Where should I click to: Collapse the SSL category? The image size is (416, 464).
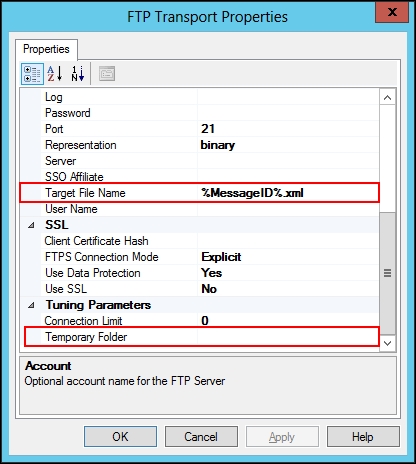tap(31, 225)
